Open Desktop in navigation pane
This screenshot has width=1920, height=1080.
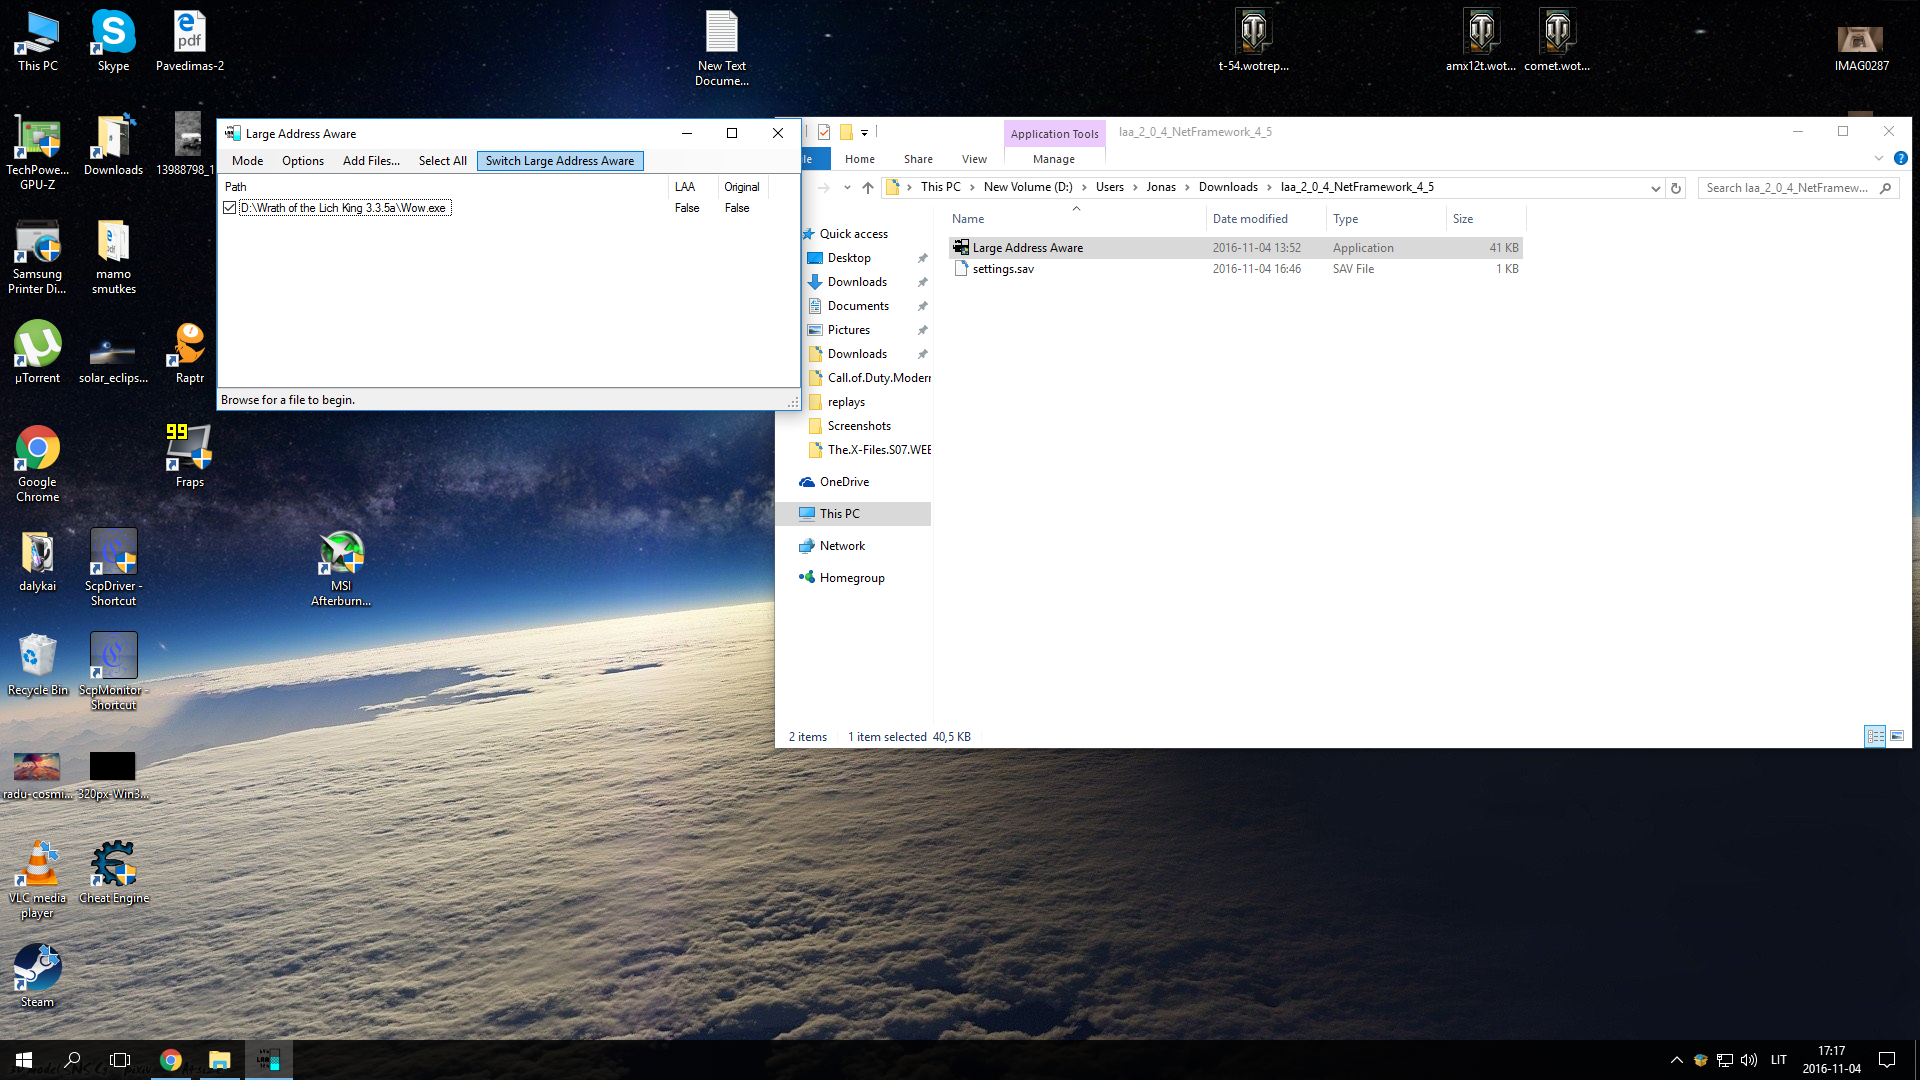849,258
